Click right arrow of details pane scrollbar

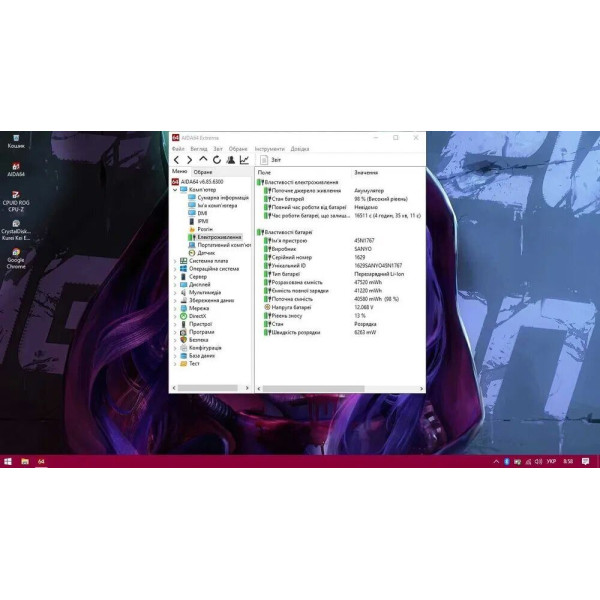(421, 389)
